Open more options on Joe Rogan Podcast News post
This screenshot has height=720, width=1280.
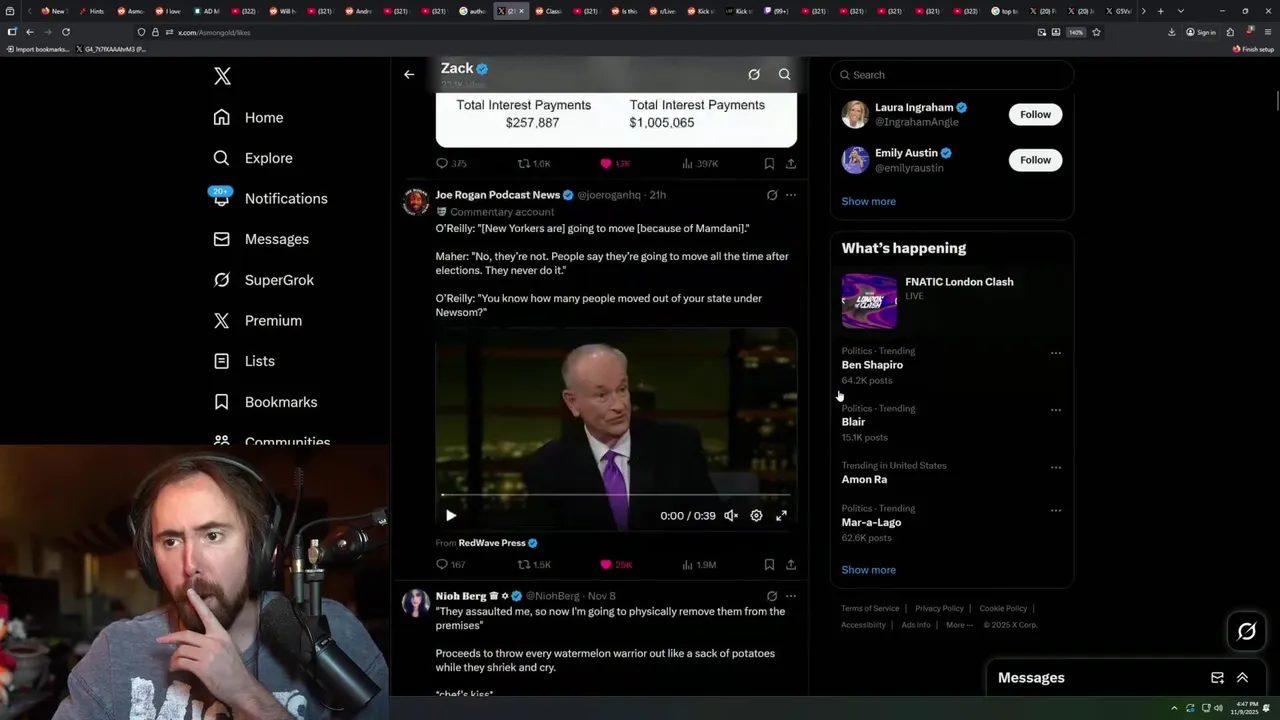point(791,195)
